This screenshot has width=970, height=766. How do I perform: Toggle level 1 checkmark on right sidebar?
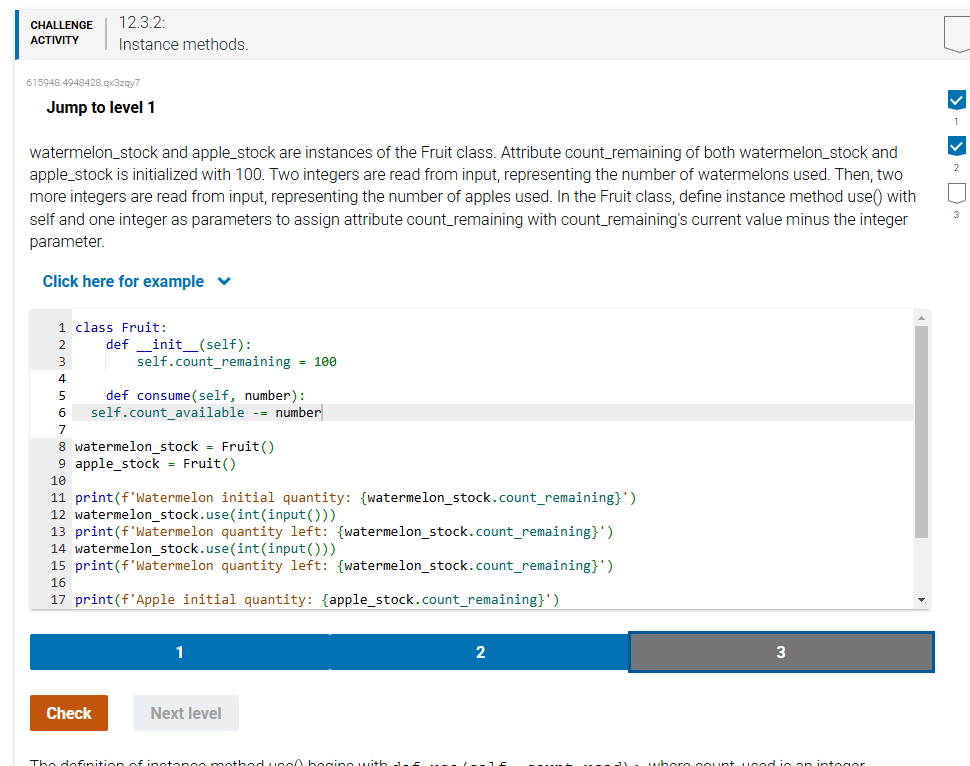click(x=956, y=100)
